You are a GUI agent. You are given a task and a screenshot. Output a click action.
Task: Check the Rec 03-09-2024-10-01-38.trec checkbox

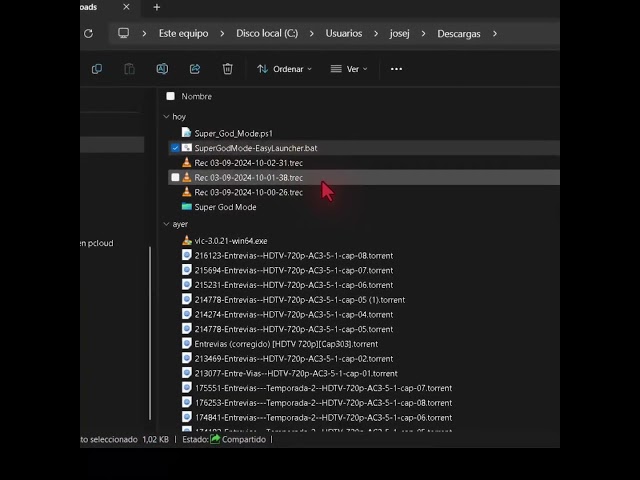pyautogui.click(x=175, y=177)
